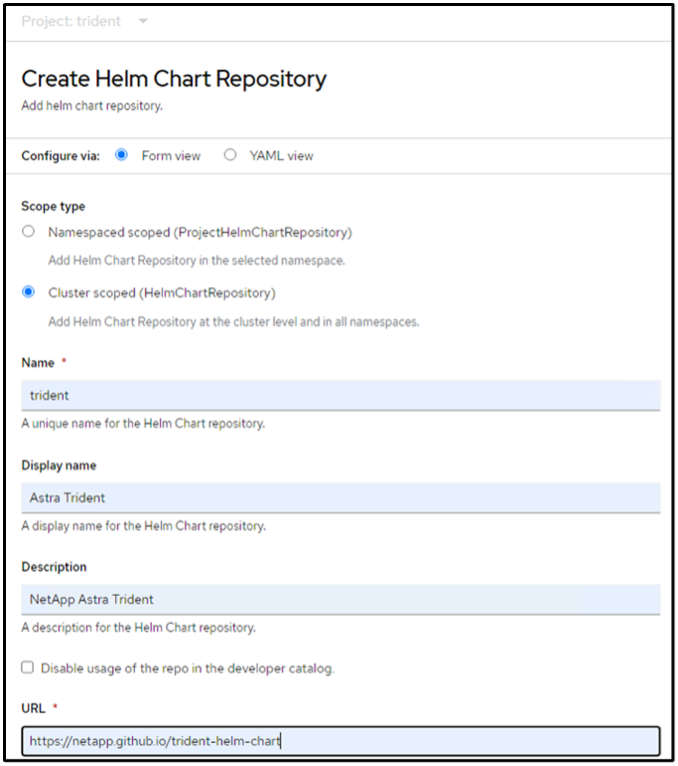Viewport: 678px width, 766px height.
Task: Click Cluster scoped (HelmChartRepository) label
Action: 162,293
